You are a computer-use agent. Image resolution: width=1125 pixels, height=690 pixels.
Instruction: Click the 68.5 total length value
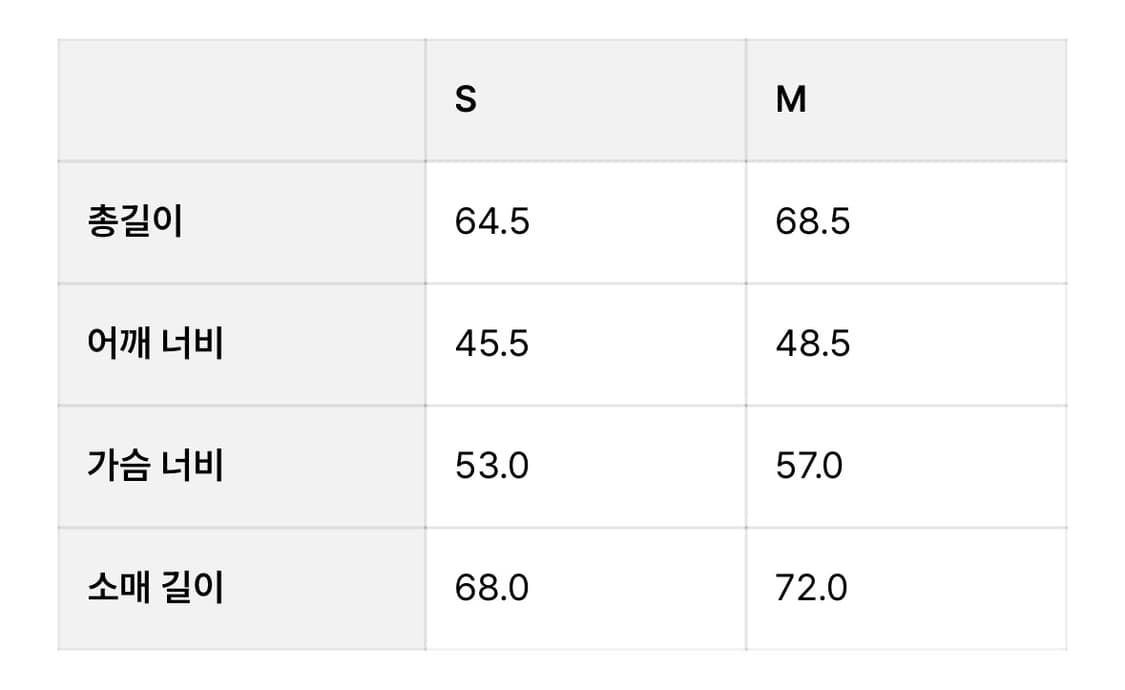pyautogui.click(x=812, y=222)
